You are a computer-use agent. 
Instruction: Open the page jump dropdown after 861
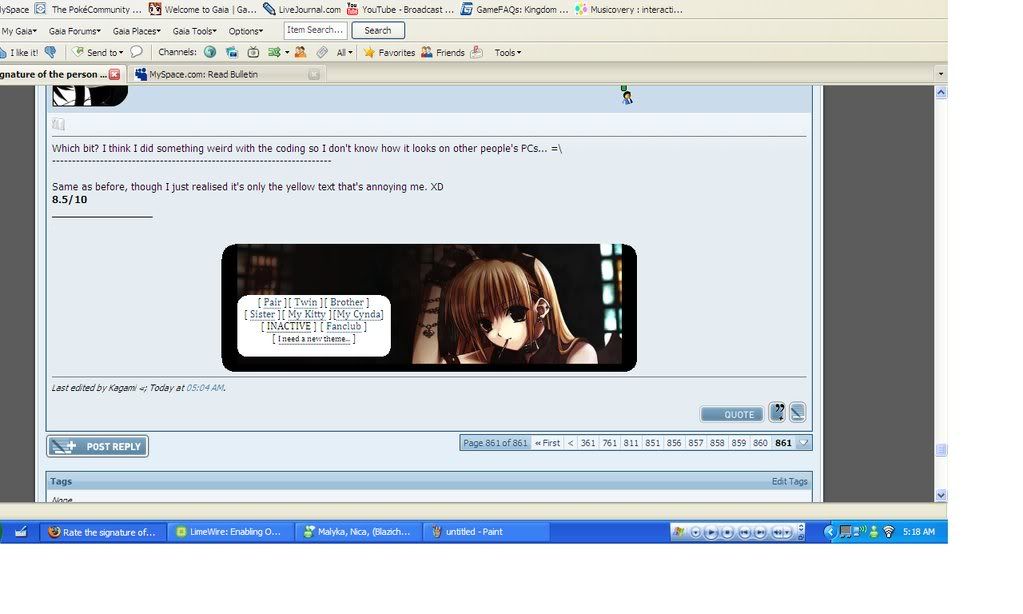804,442
